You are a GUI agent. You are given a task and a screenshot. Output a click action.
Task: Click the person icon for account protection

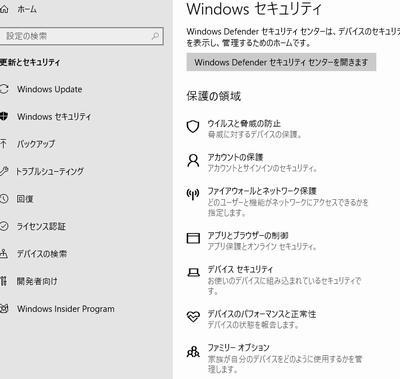click(x=193, y=161)
